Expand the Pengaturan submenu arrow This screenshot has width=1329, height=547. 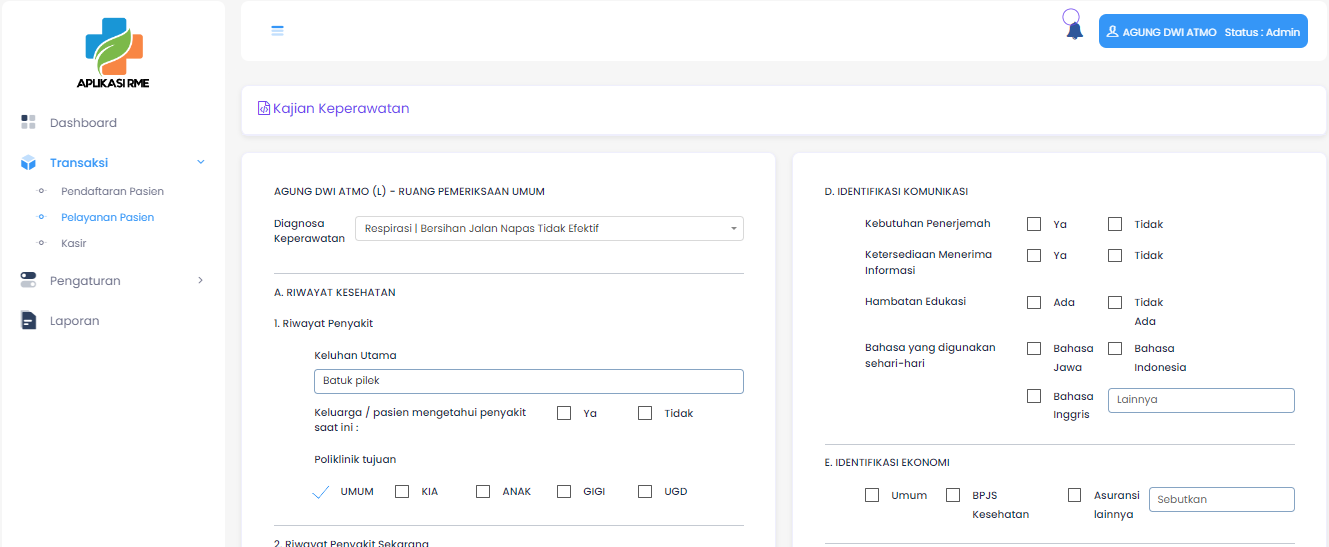pos(201,281)
